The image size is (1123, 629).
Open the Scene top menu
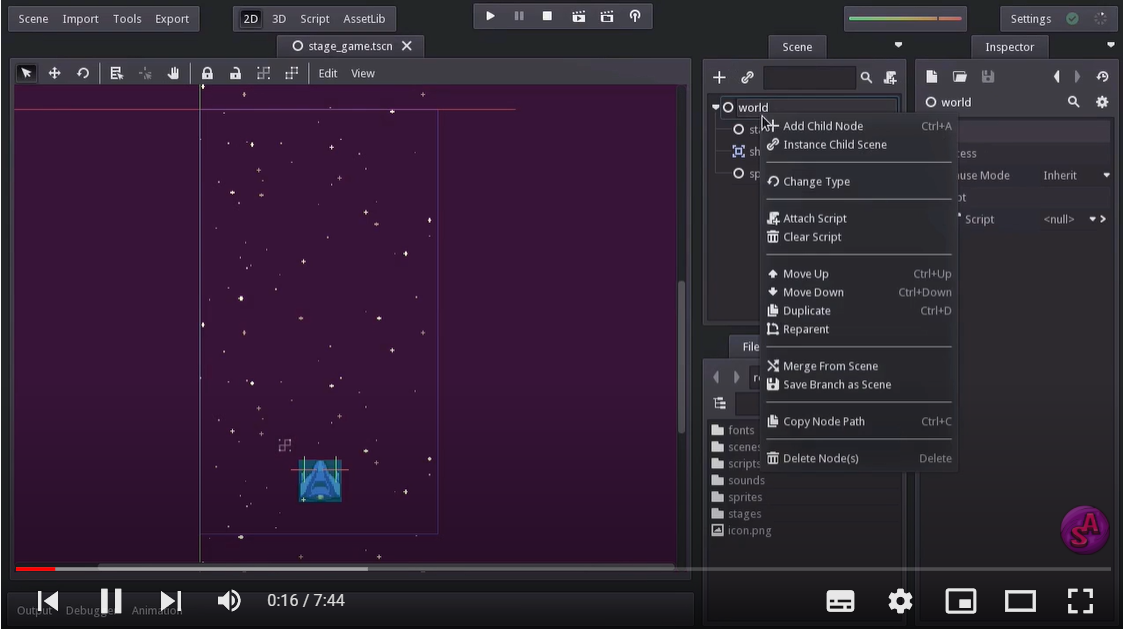[33, 19]
